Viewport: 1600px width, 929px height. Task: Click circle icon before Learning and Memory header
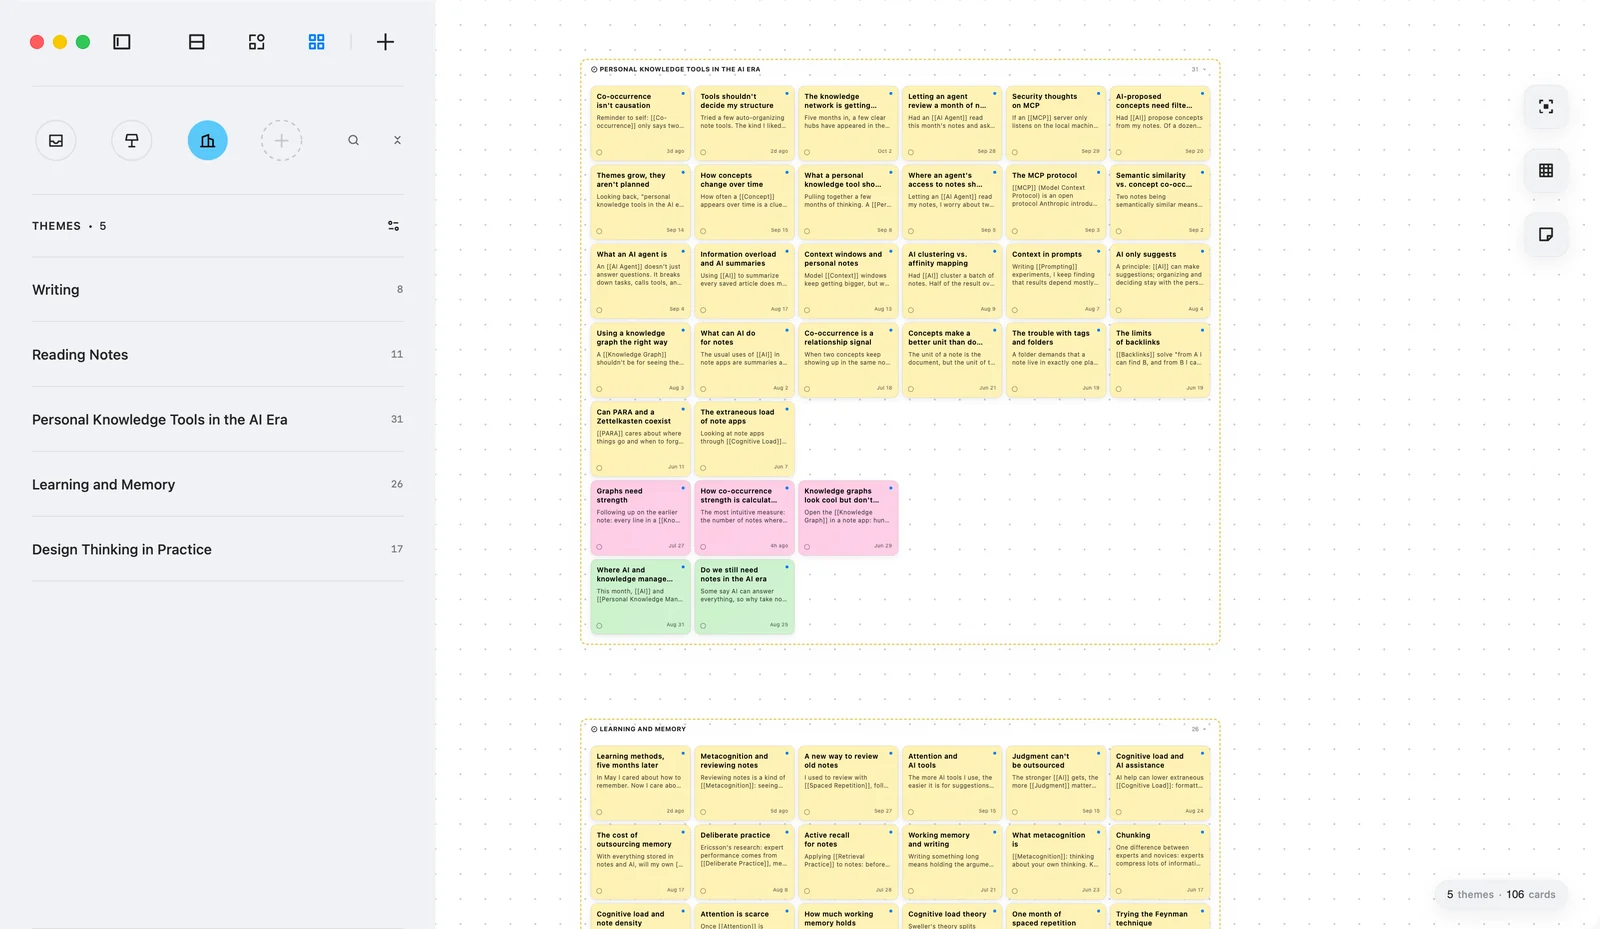(x=594, y=730)
